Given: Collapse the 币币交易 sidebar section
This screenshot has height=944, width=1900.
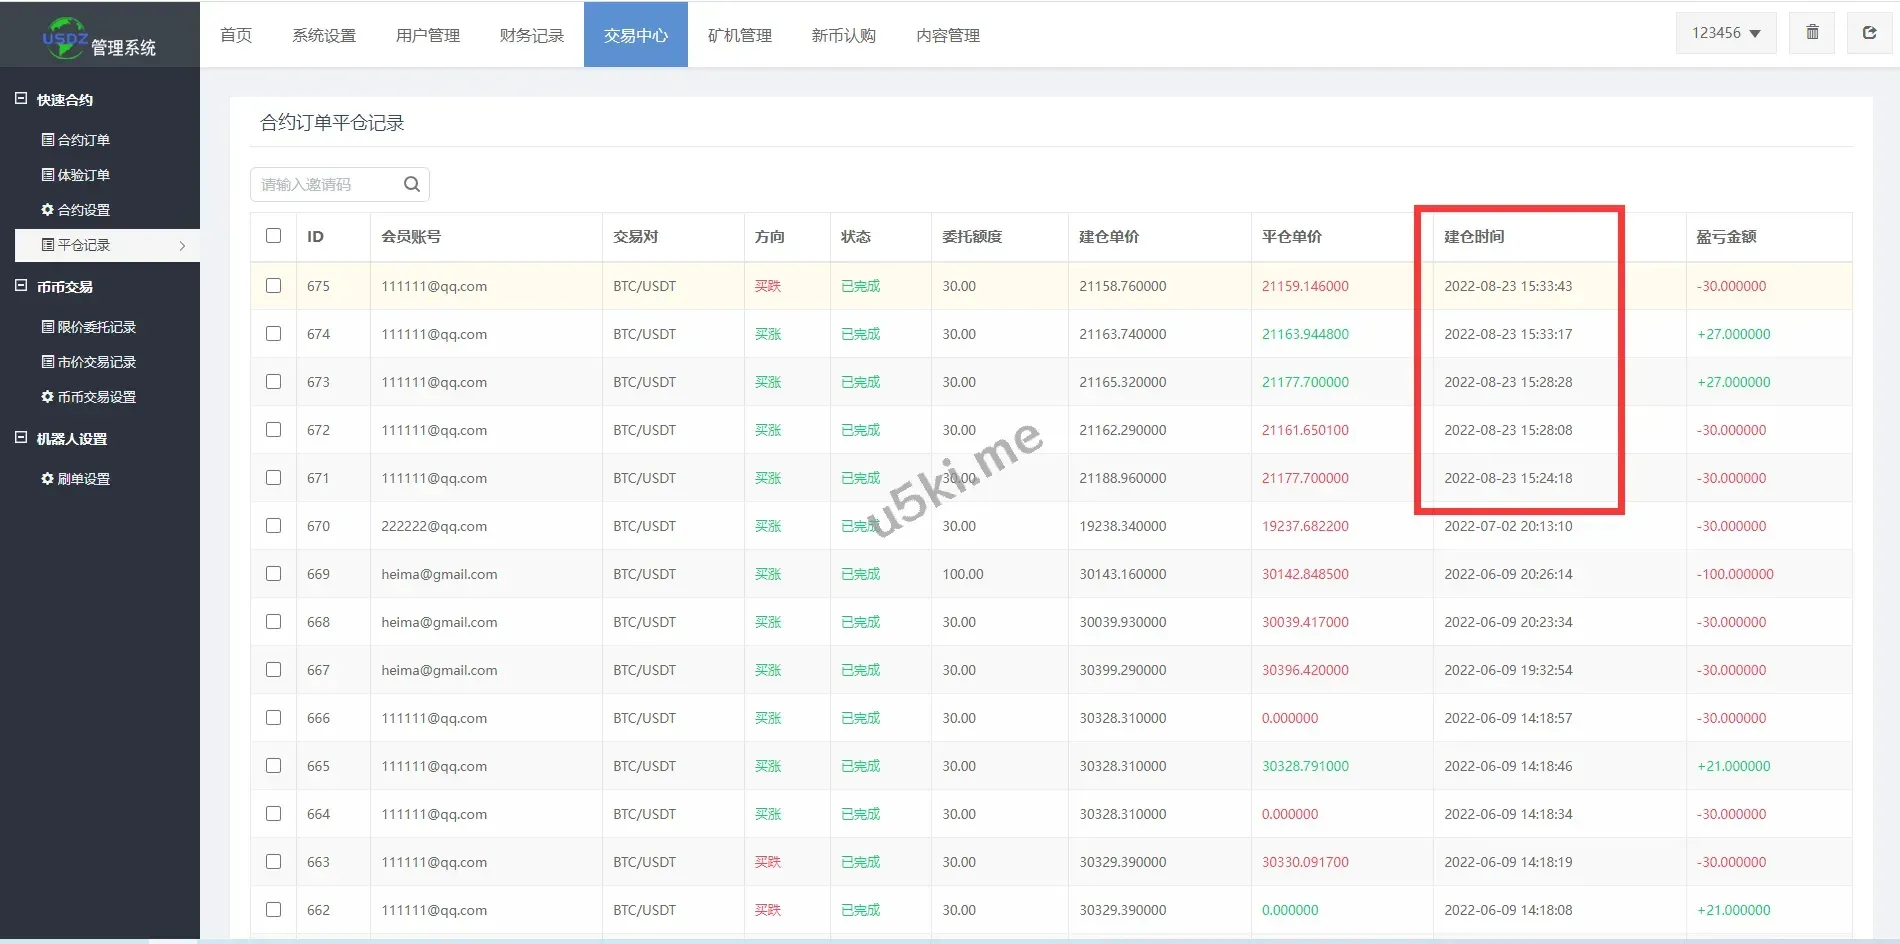Looking at the screenshot, I should [x=21, y=286].
